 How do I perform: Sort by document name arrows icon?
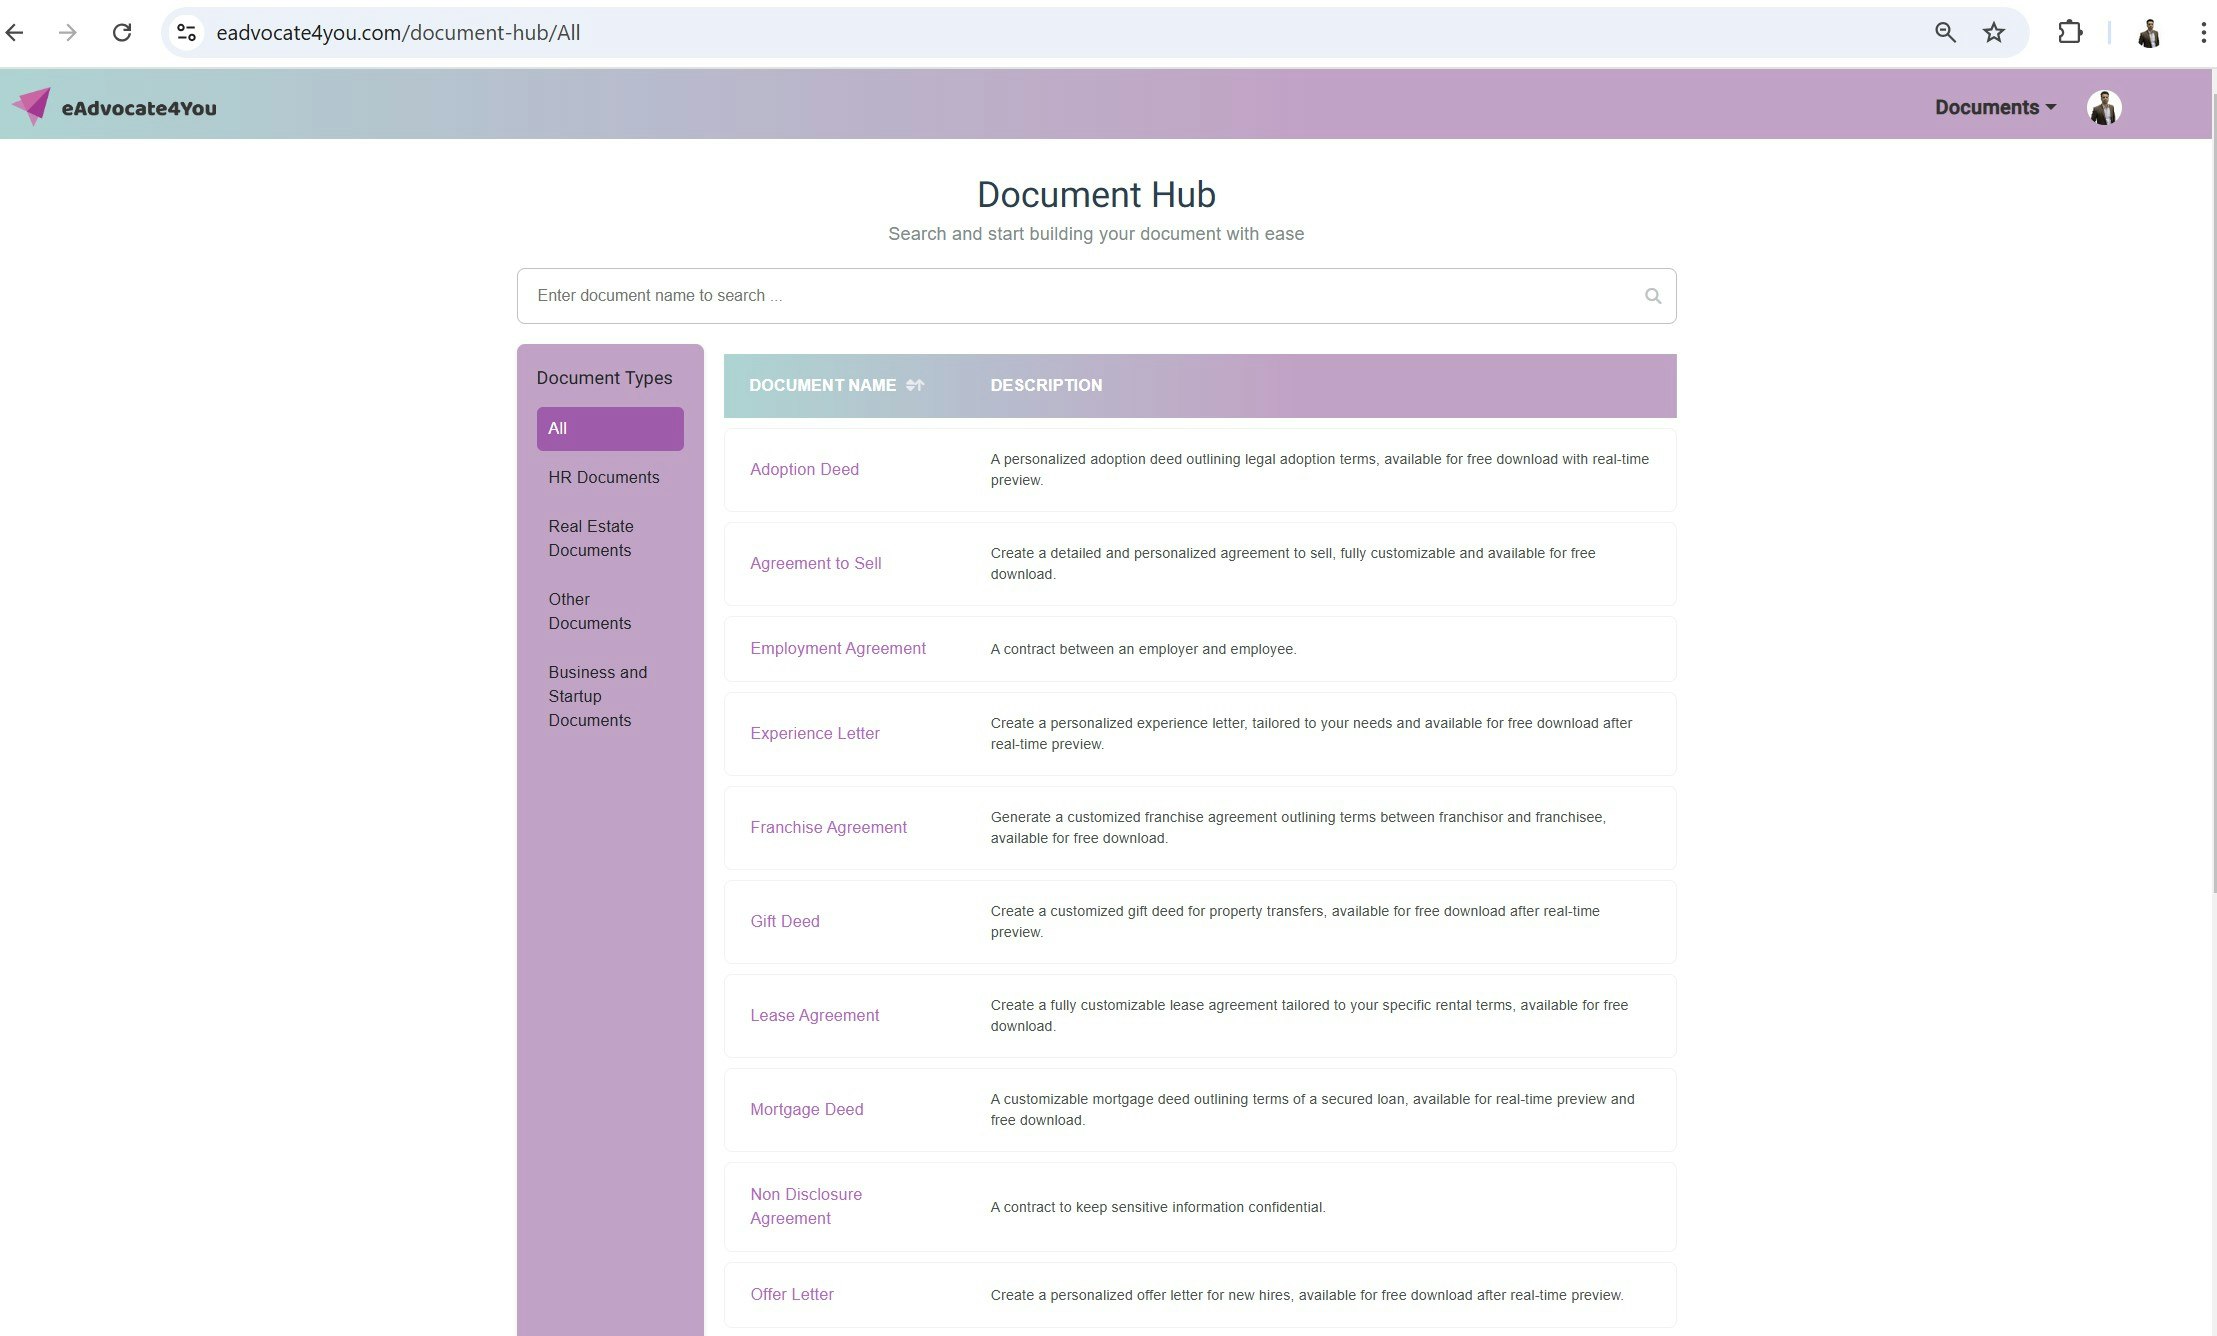tap(914, 385)
